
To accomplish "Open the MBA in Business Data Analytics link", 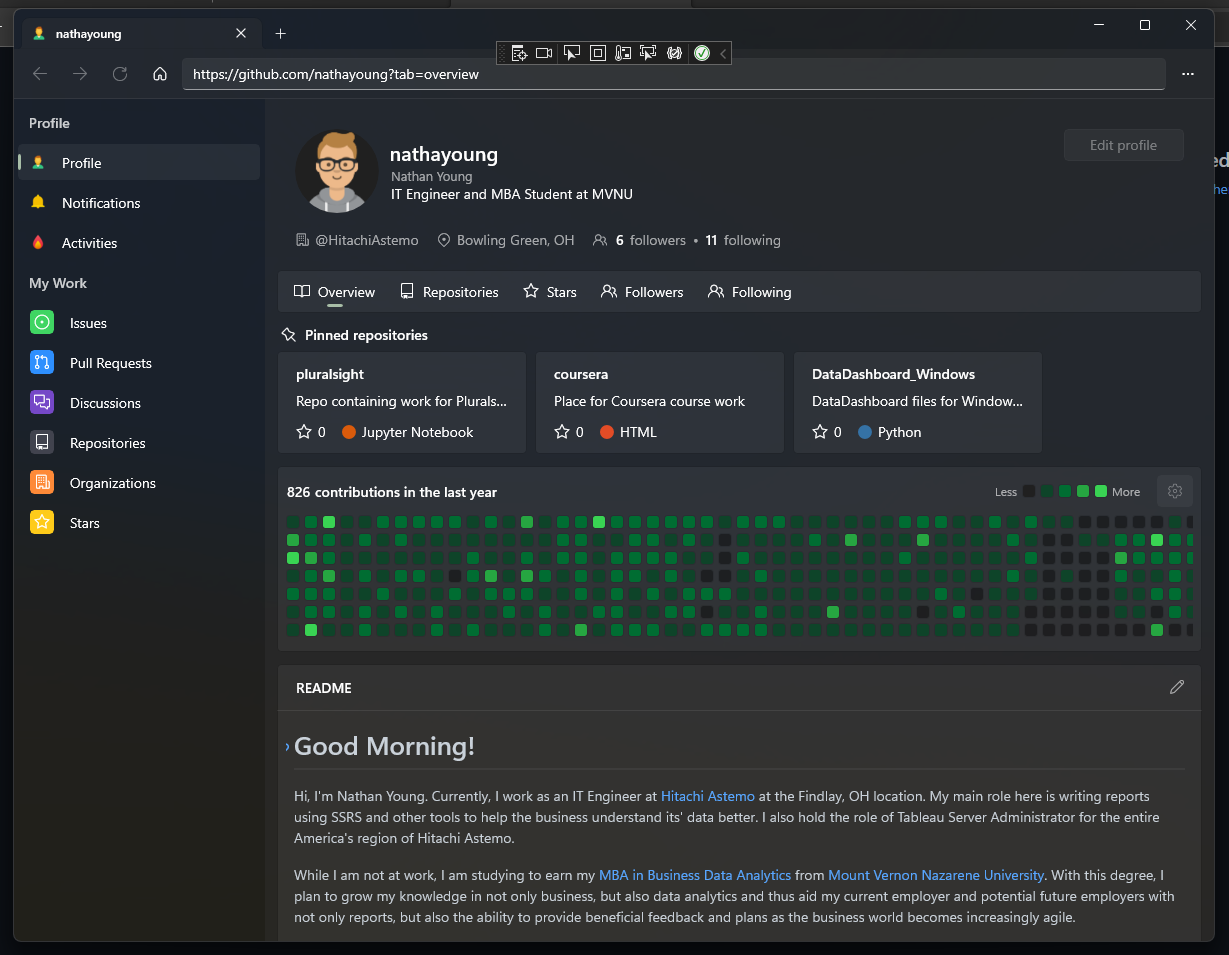I will click(x=695, y=875).
